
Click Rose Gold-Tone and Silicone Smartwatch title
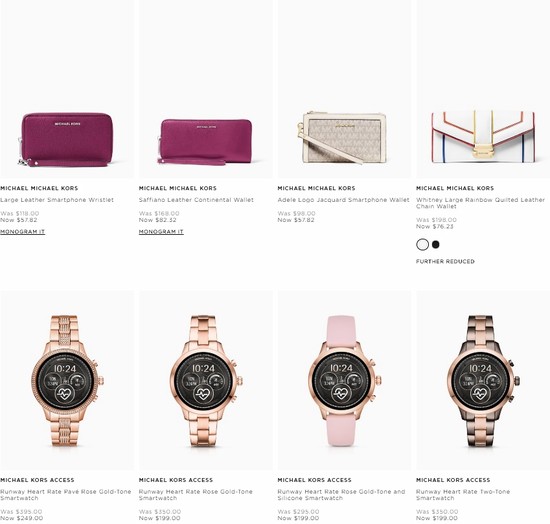point(341,495)
